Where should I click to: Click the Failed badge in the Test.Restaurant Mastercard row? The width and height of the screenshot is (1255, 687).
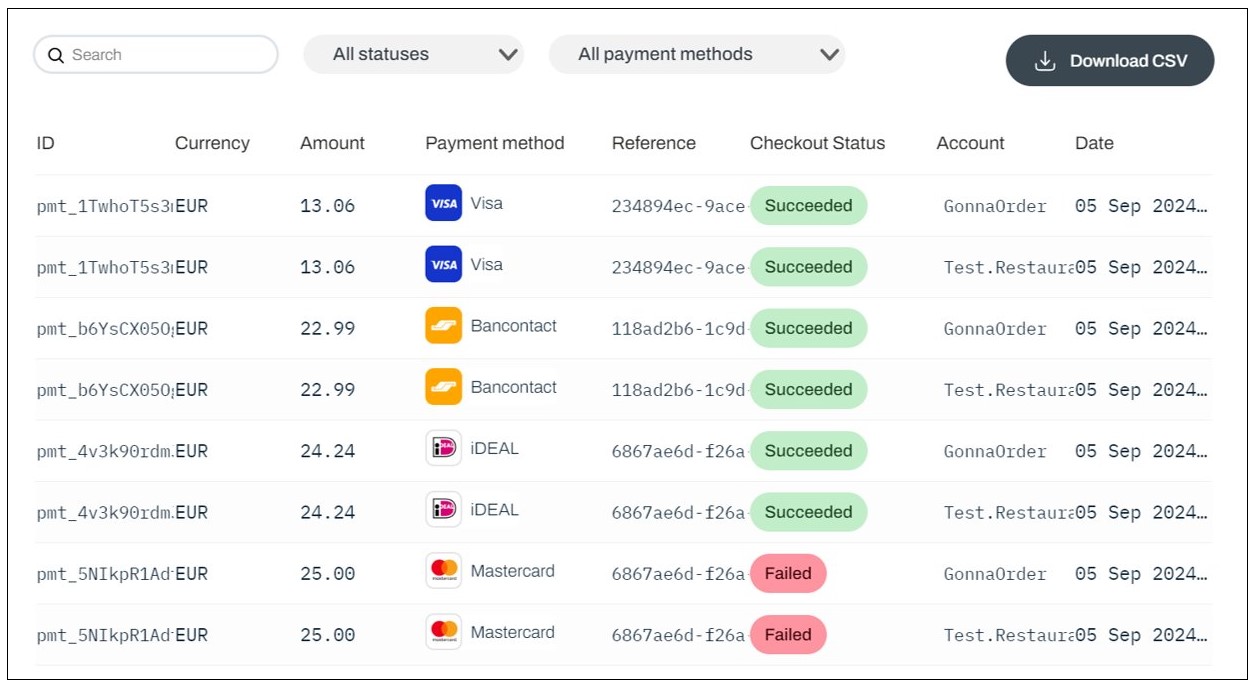pos(788,635)
